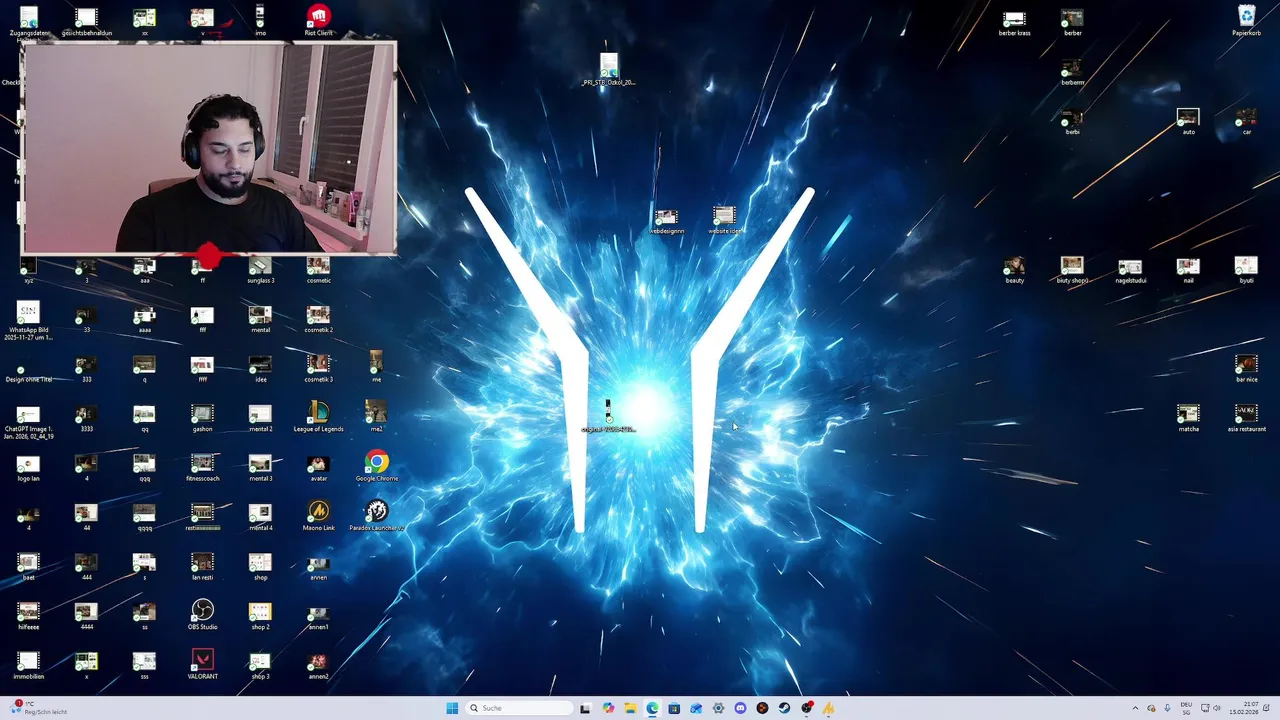Select the 'sunglass 3' desktop file
This screenshot has width=1280, height=720.
260,270
